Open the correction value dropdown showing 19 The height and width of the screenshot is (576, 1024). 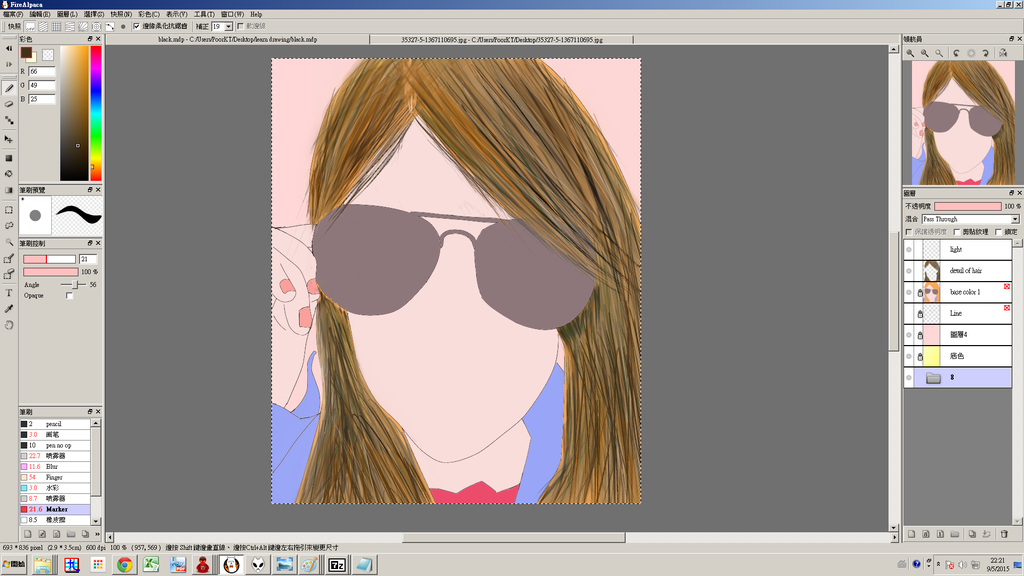click(x=222, y=26)
